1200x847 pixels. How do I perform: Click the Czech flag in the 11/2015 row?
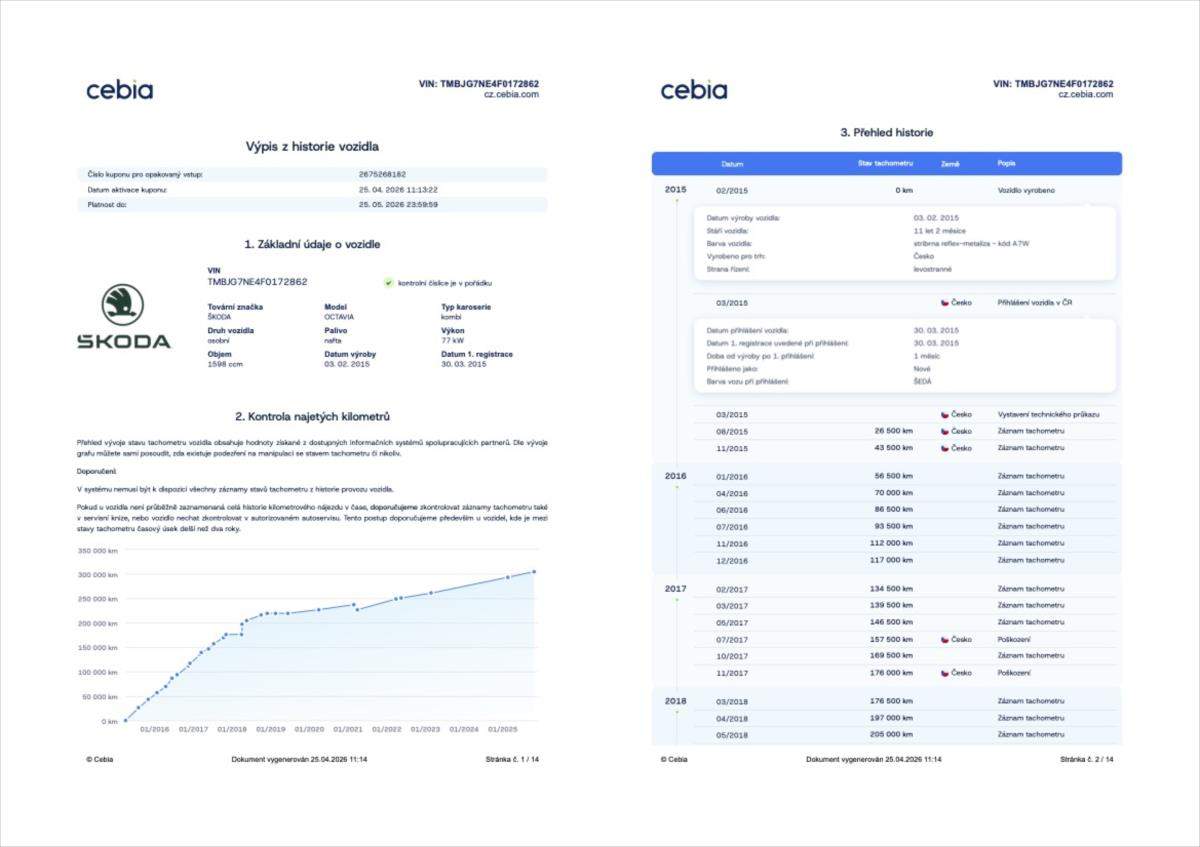click(944, 448)
